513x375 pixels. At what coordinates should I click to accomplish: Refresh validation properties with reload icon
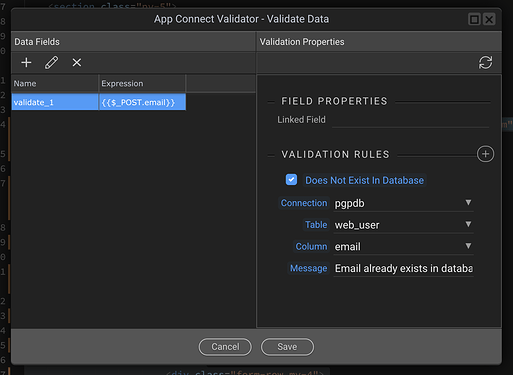[485, 62]
